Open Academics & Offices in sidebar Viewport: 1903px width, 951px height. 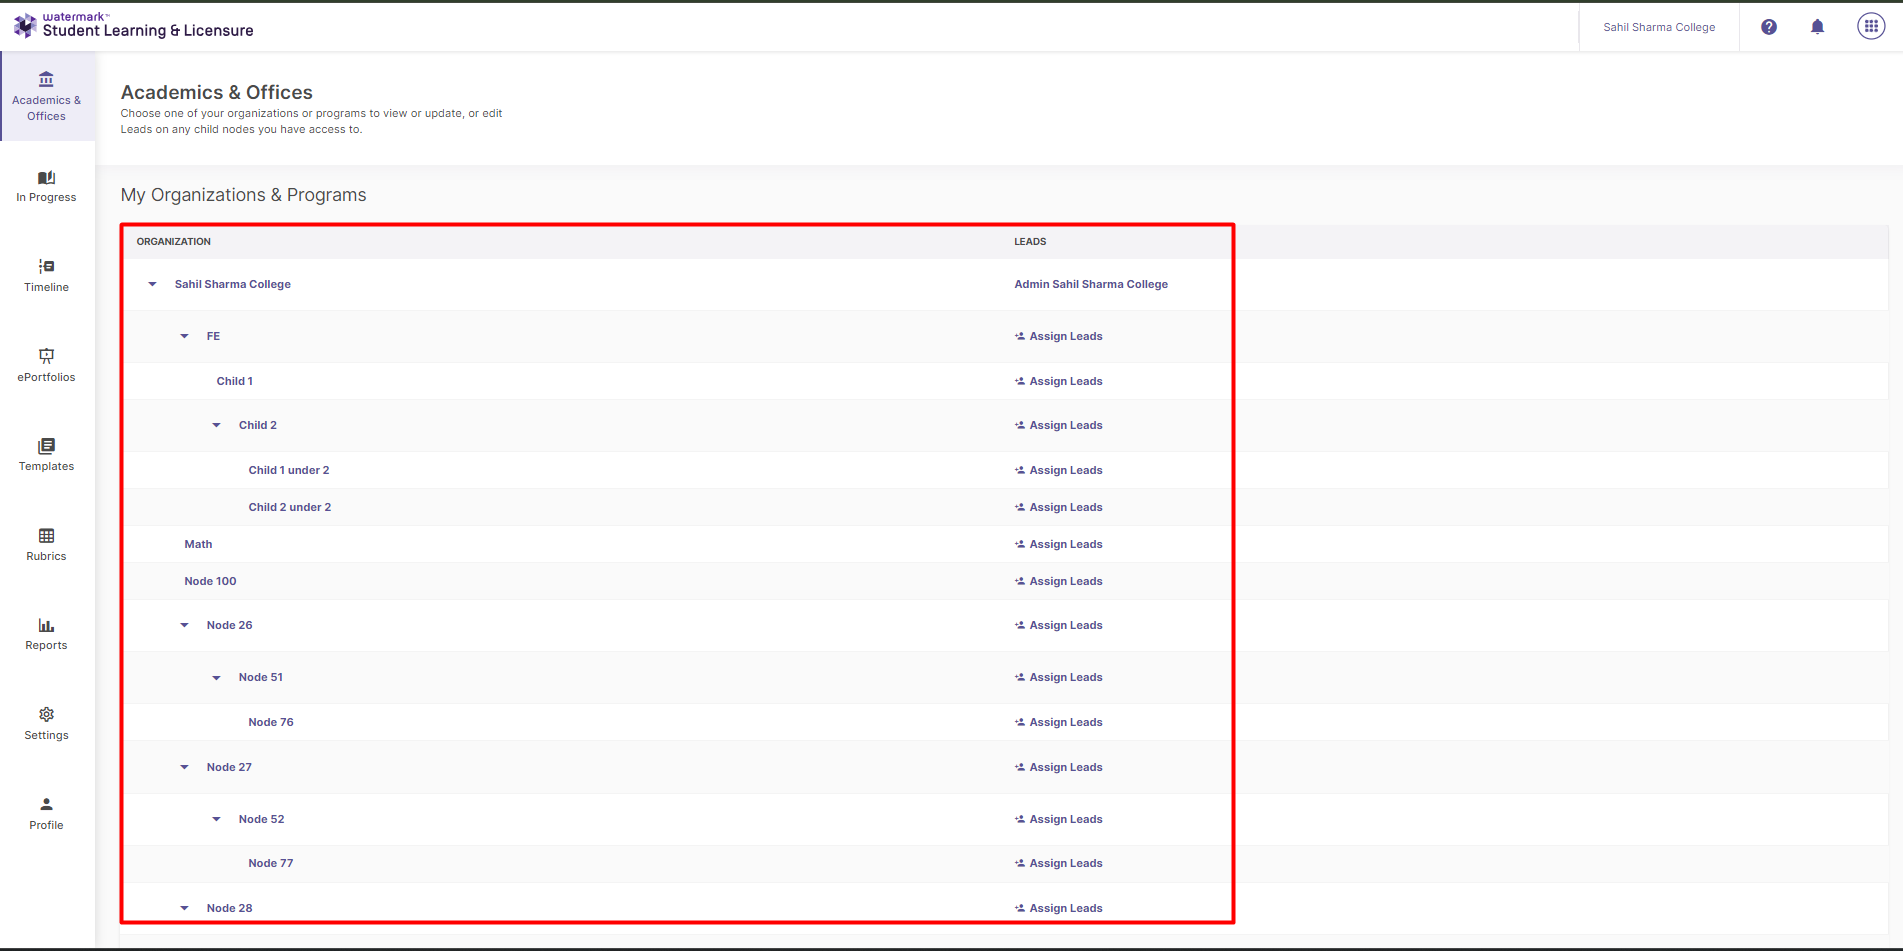(x=47, y=96)
